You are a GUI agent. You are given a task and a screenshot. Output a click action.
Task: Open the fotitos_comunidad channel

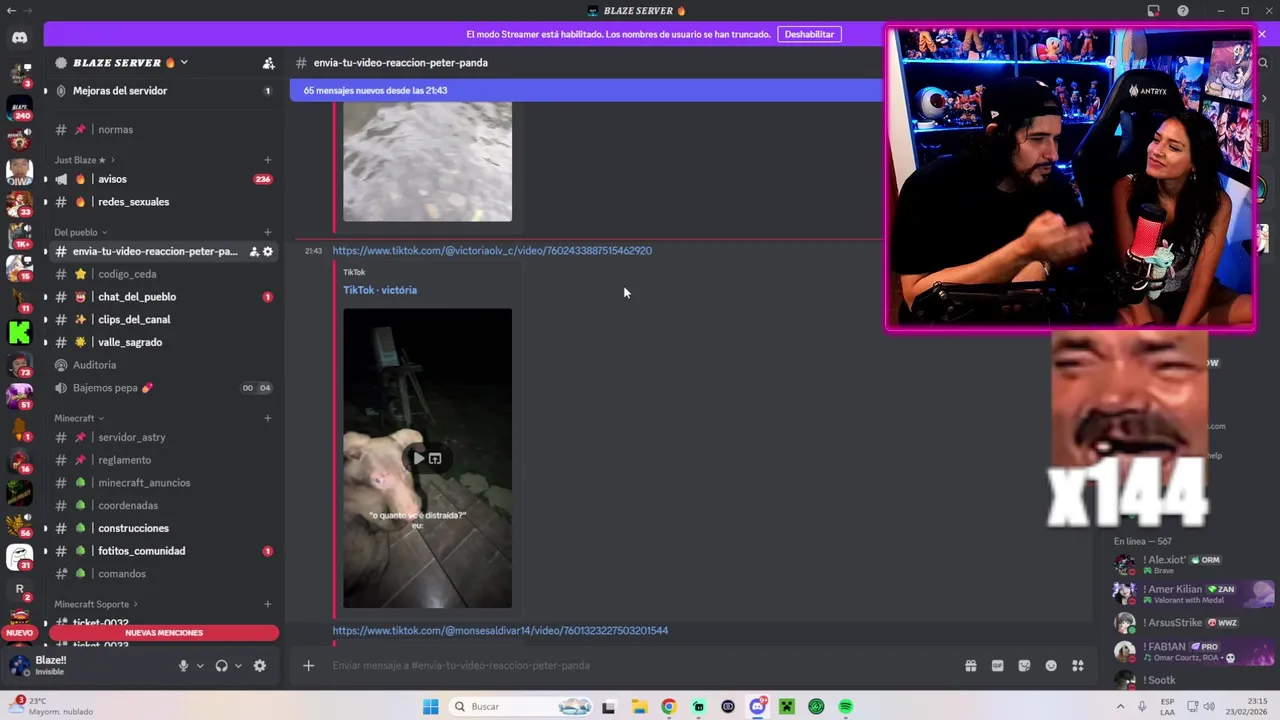click(164, 551)
